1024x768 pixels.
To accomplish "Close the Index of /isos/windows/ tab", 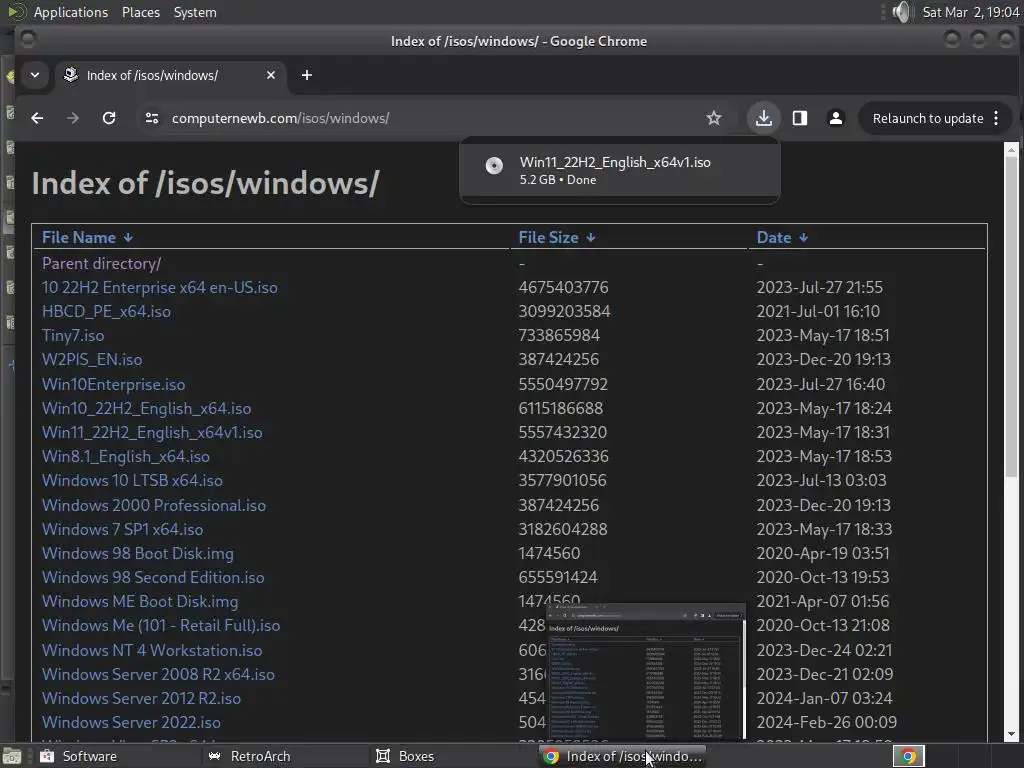I will click(x=271, y=75).
